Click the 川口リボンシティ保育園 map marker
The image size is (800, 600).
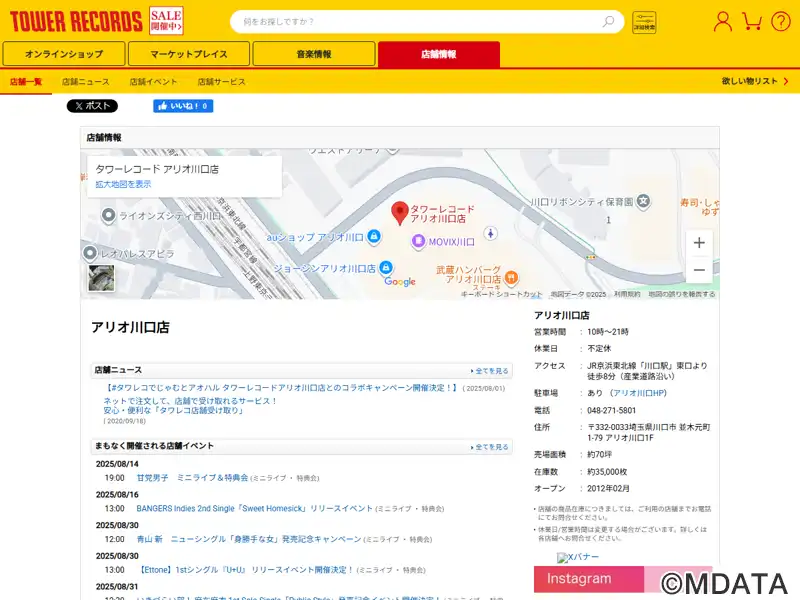point(643,201)
